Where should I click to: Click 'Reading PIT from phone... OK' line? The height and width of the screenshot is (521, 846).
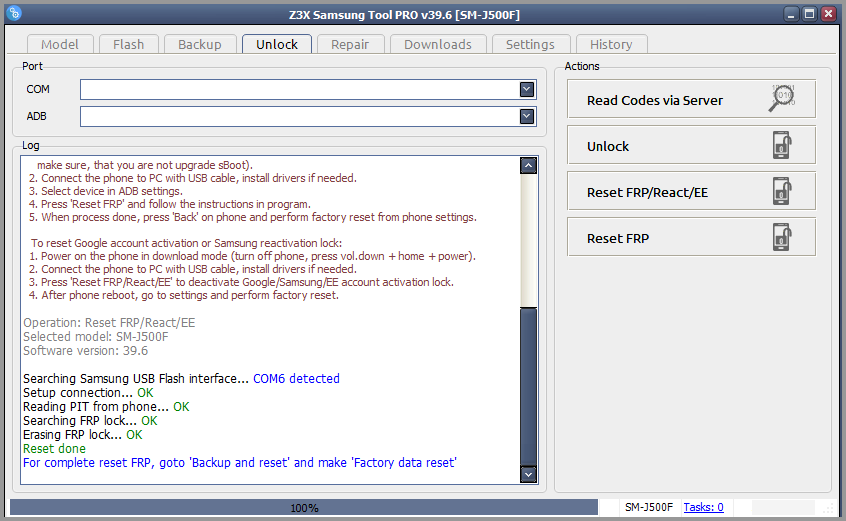106,407
